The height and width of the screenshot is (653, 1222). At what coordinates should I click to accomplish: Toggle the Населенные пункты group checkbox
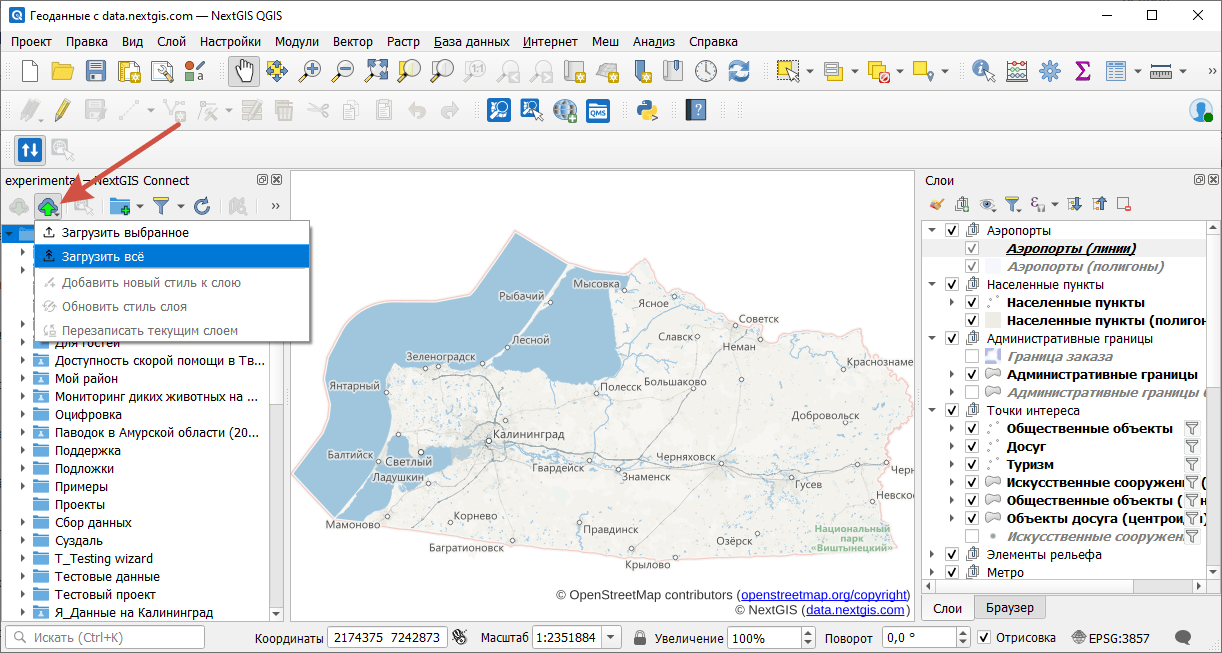tap(951, 284)
